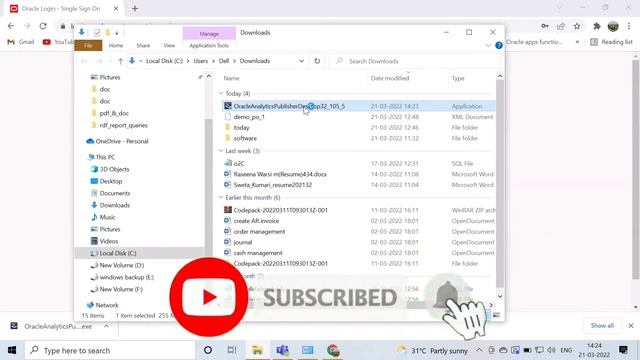This screenshot has height=360, width=640.
Task: Refresh the Downloads folder view
Action: point(317,61)
